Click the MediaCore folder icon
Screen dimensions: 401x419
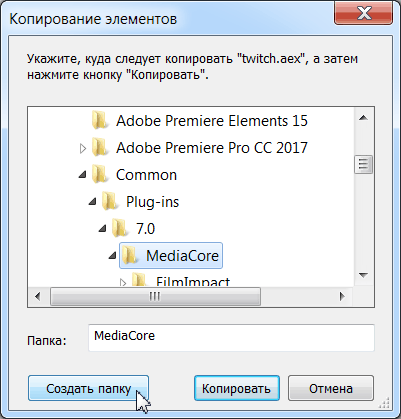[x=130, y=255]
